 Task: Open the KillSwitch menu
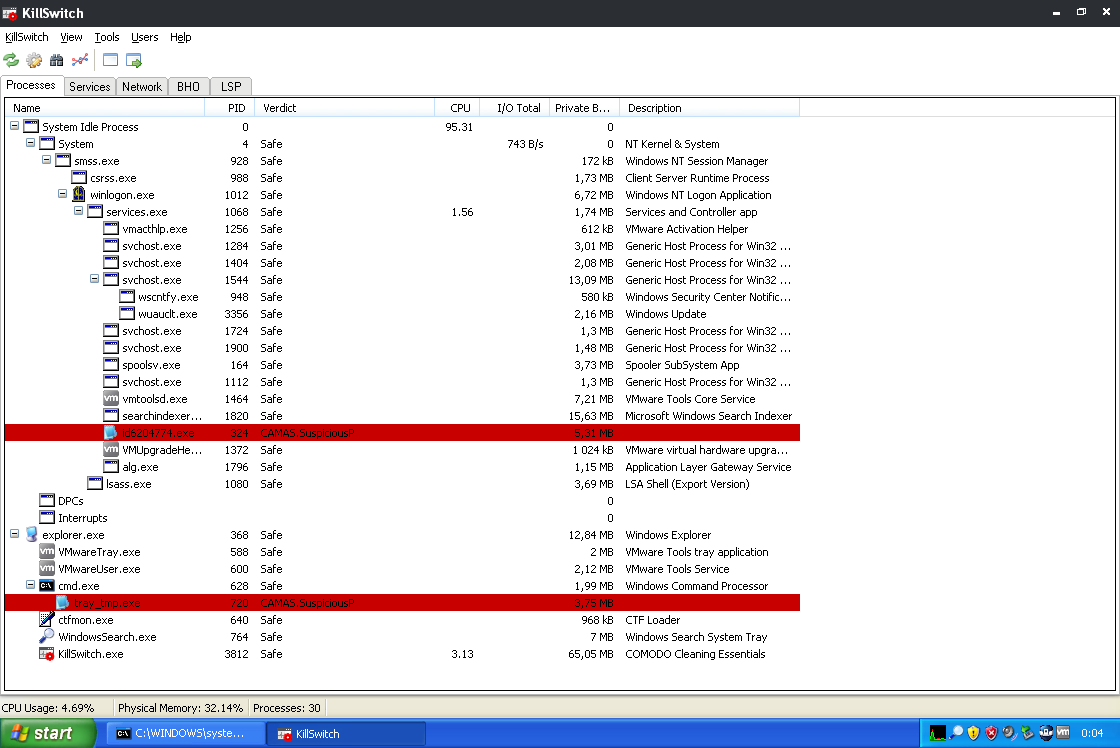coord(26,37)
